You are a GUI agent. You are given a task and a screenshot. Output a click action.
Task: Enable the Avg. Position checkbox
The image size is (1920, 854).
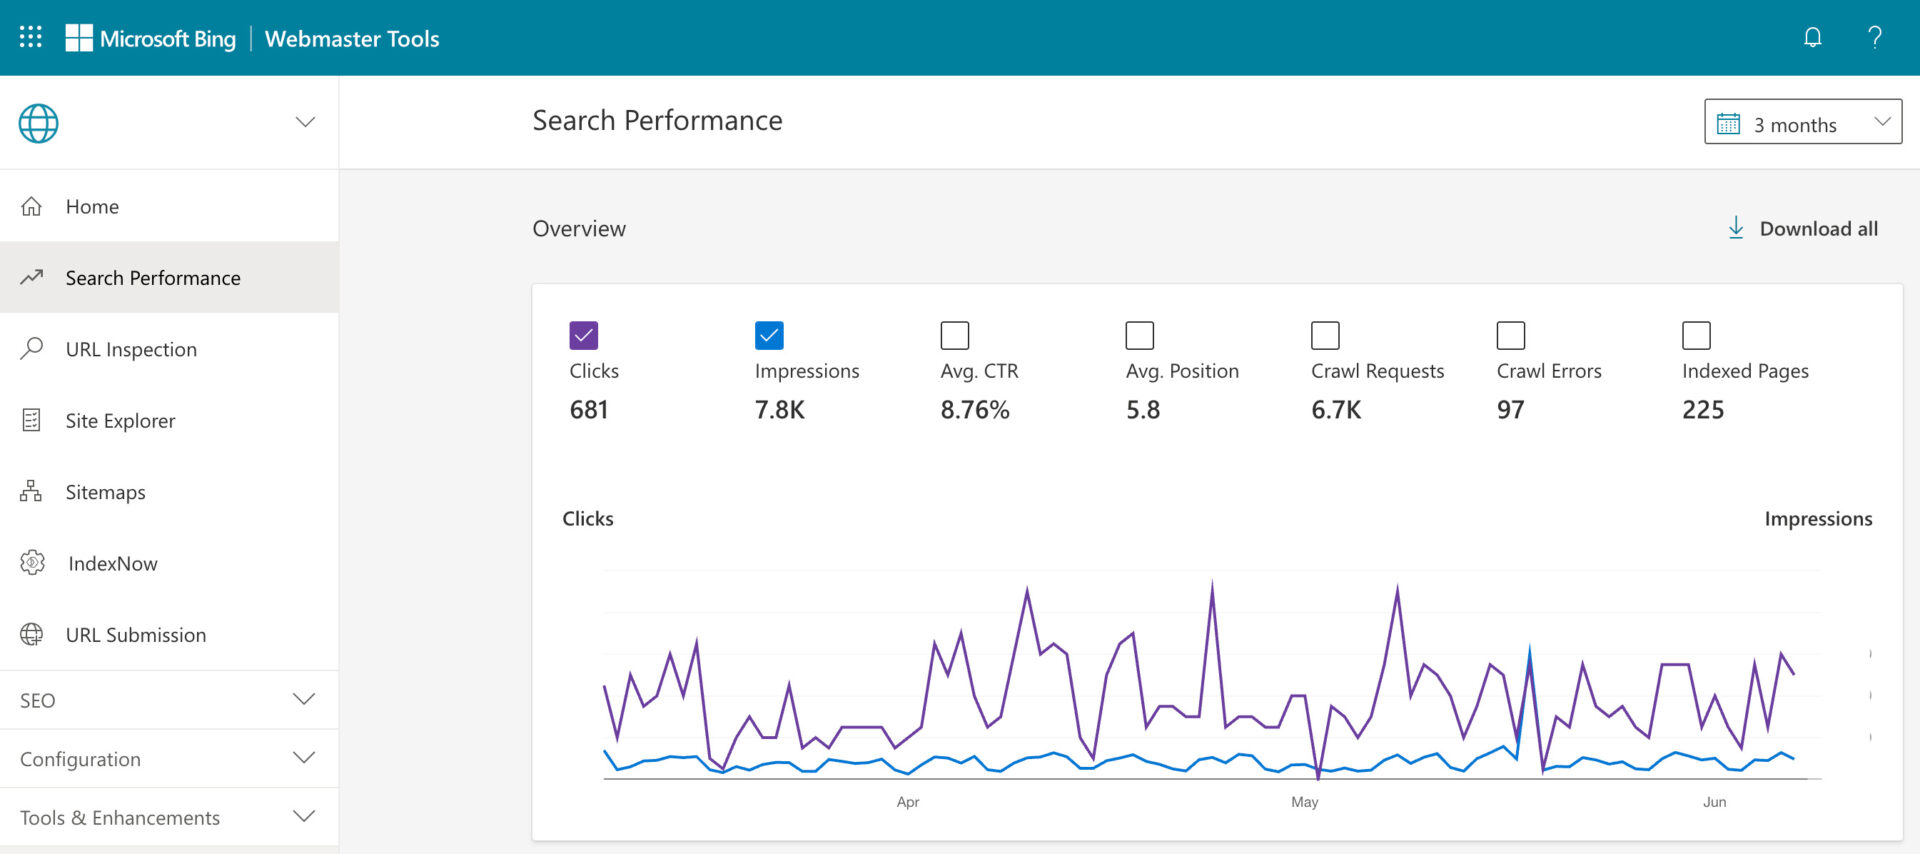tap(1140, 335)
